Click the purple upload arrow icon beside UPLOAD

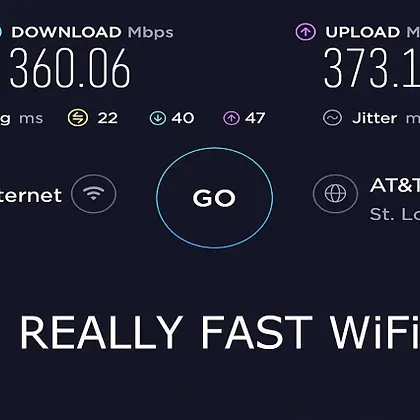tap(306, 32)
